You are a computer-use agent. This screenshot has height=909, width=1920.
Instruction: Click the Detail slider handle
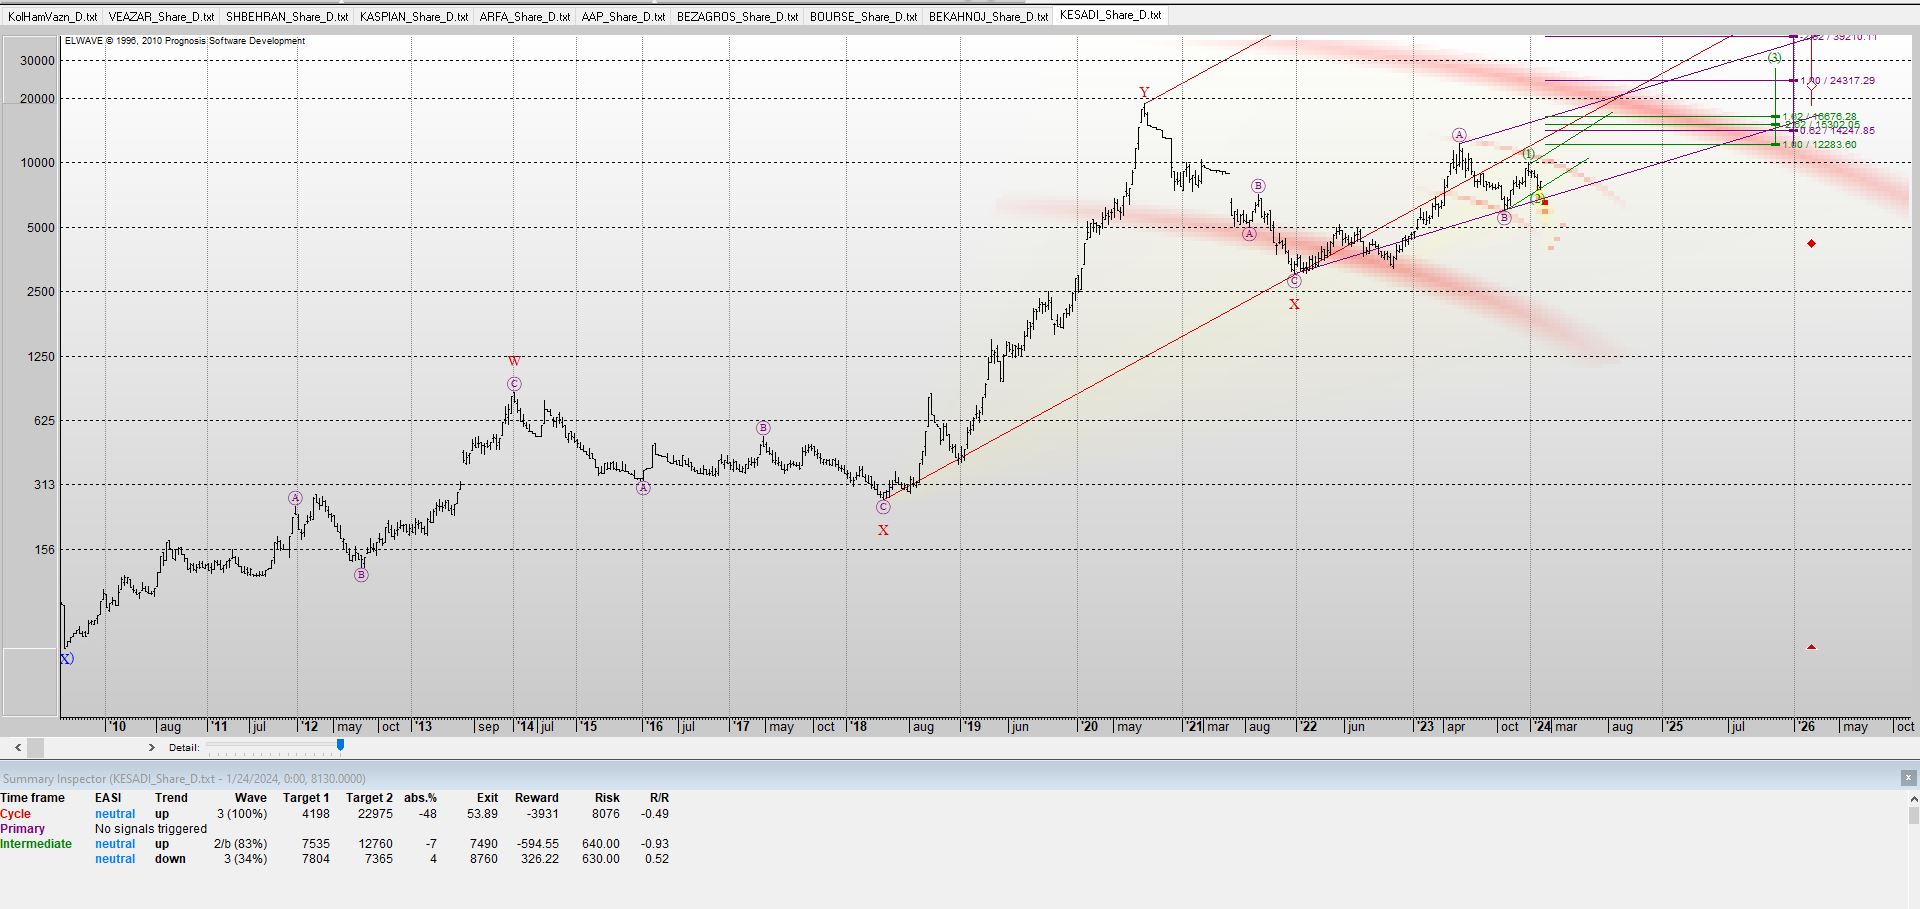coord(340,745)
